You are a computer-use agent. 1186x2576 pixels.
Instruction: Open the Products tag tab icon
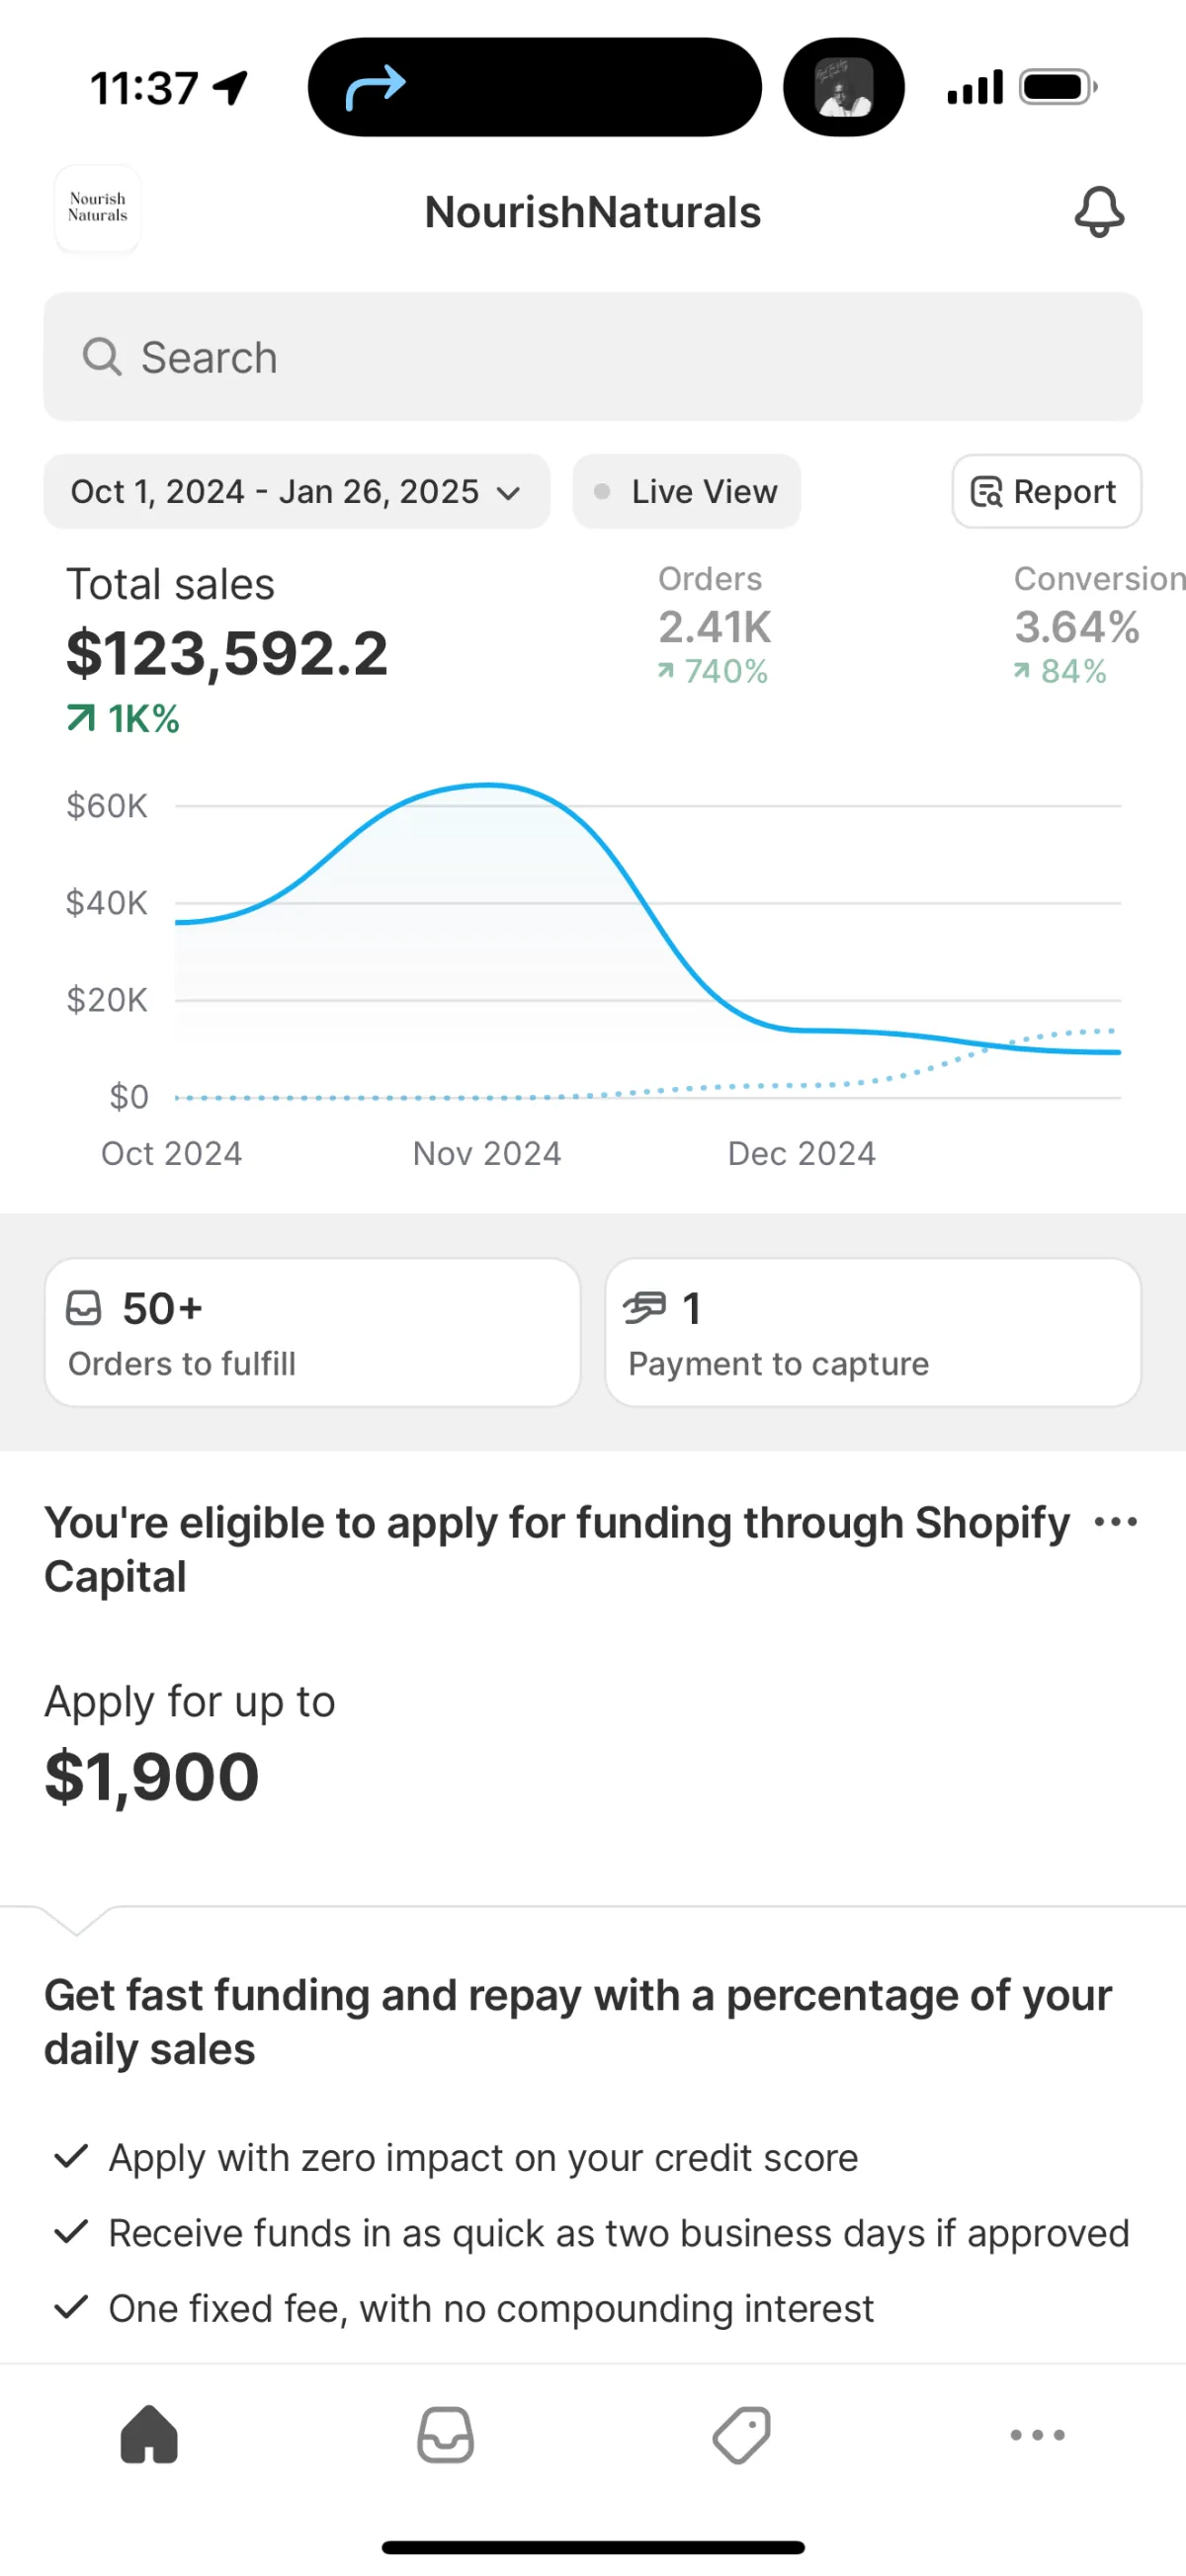click(x=741, y=2434)
